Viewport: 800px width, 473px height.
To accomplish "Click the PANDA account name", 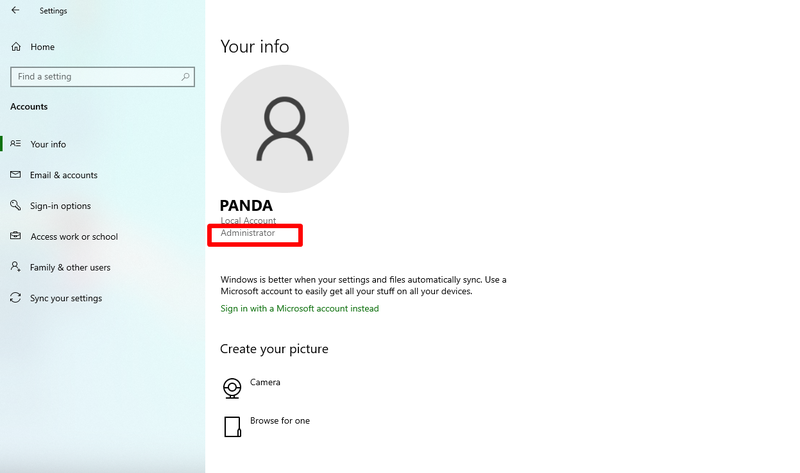I will pyautogui.click(x=246, y=206).
